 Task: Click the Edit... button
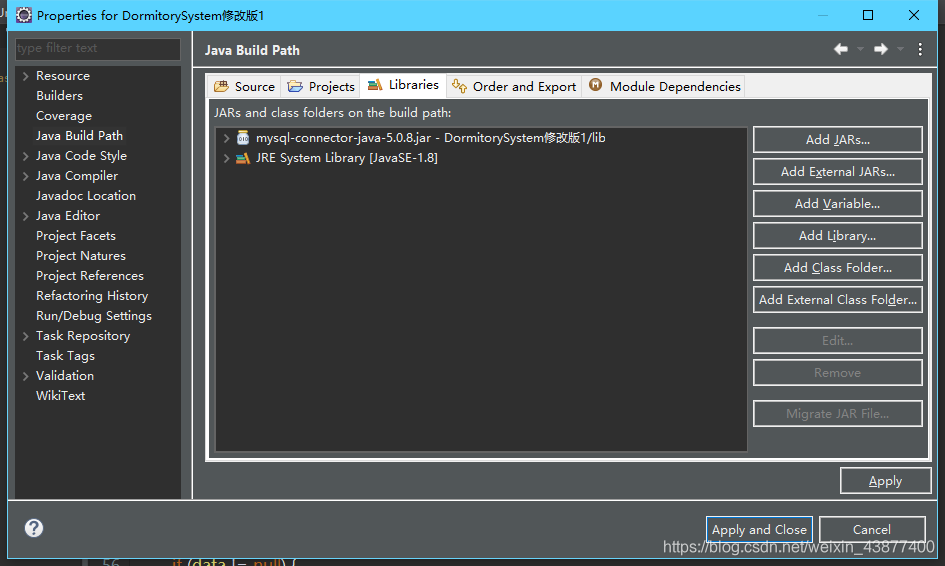tap(837, 341)
